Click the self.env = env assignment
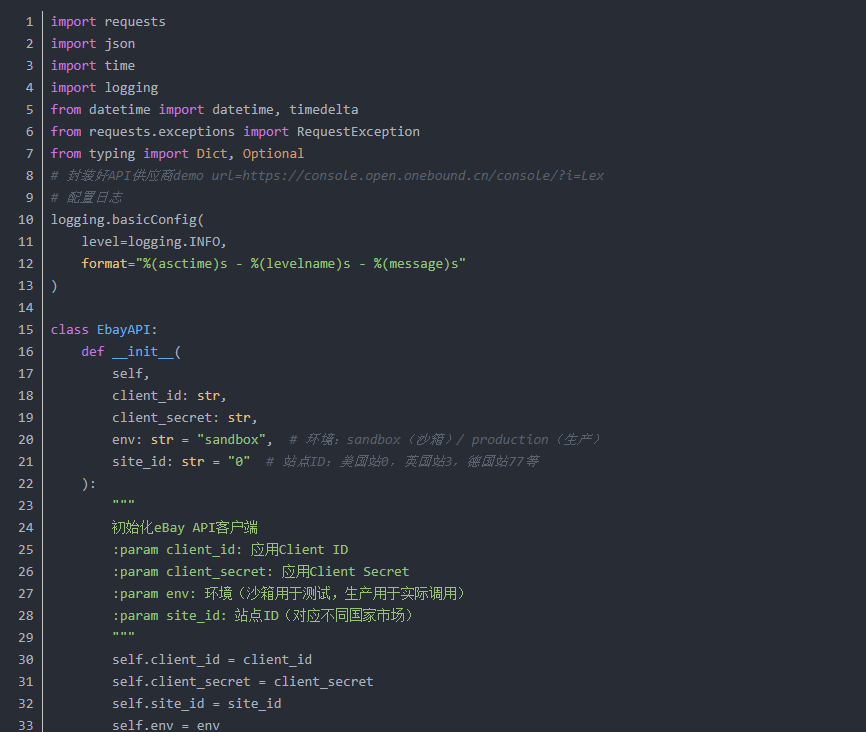 click(x=166, y=726)
